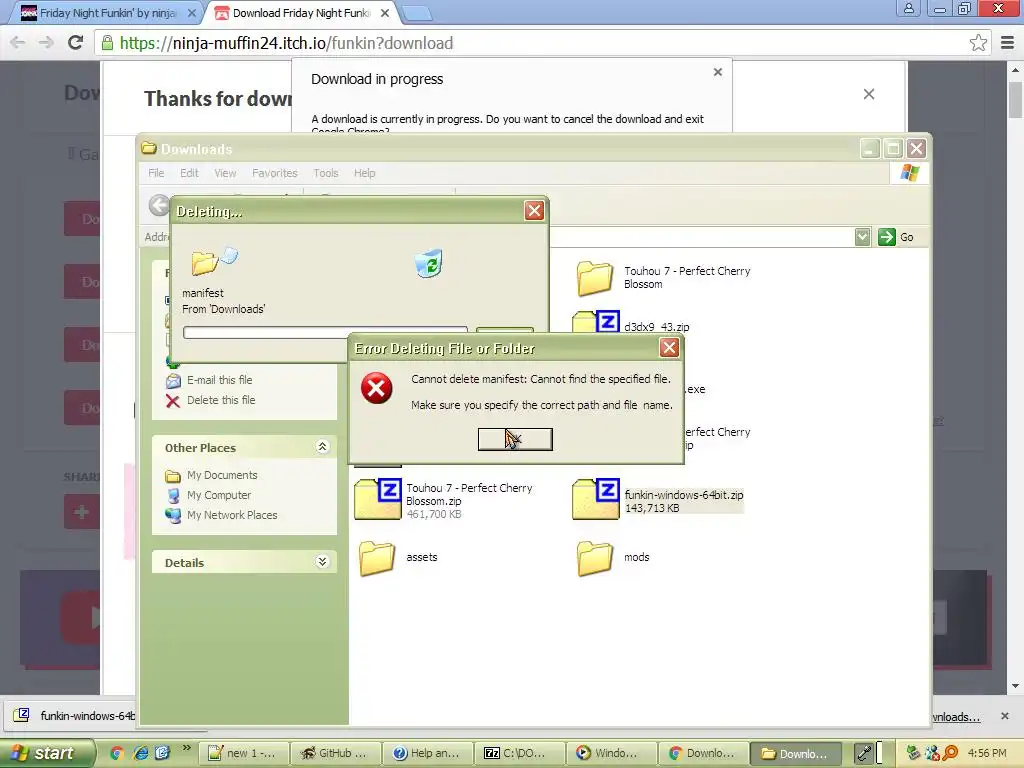Open the Edit menu in Downloads window
Viewport: 1024px width, 768px height.
pos(189,173)
